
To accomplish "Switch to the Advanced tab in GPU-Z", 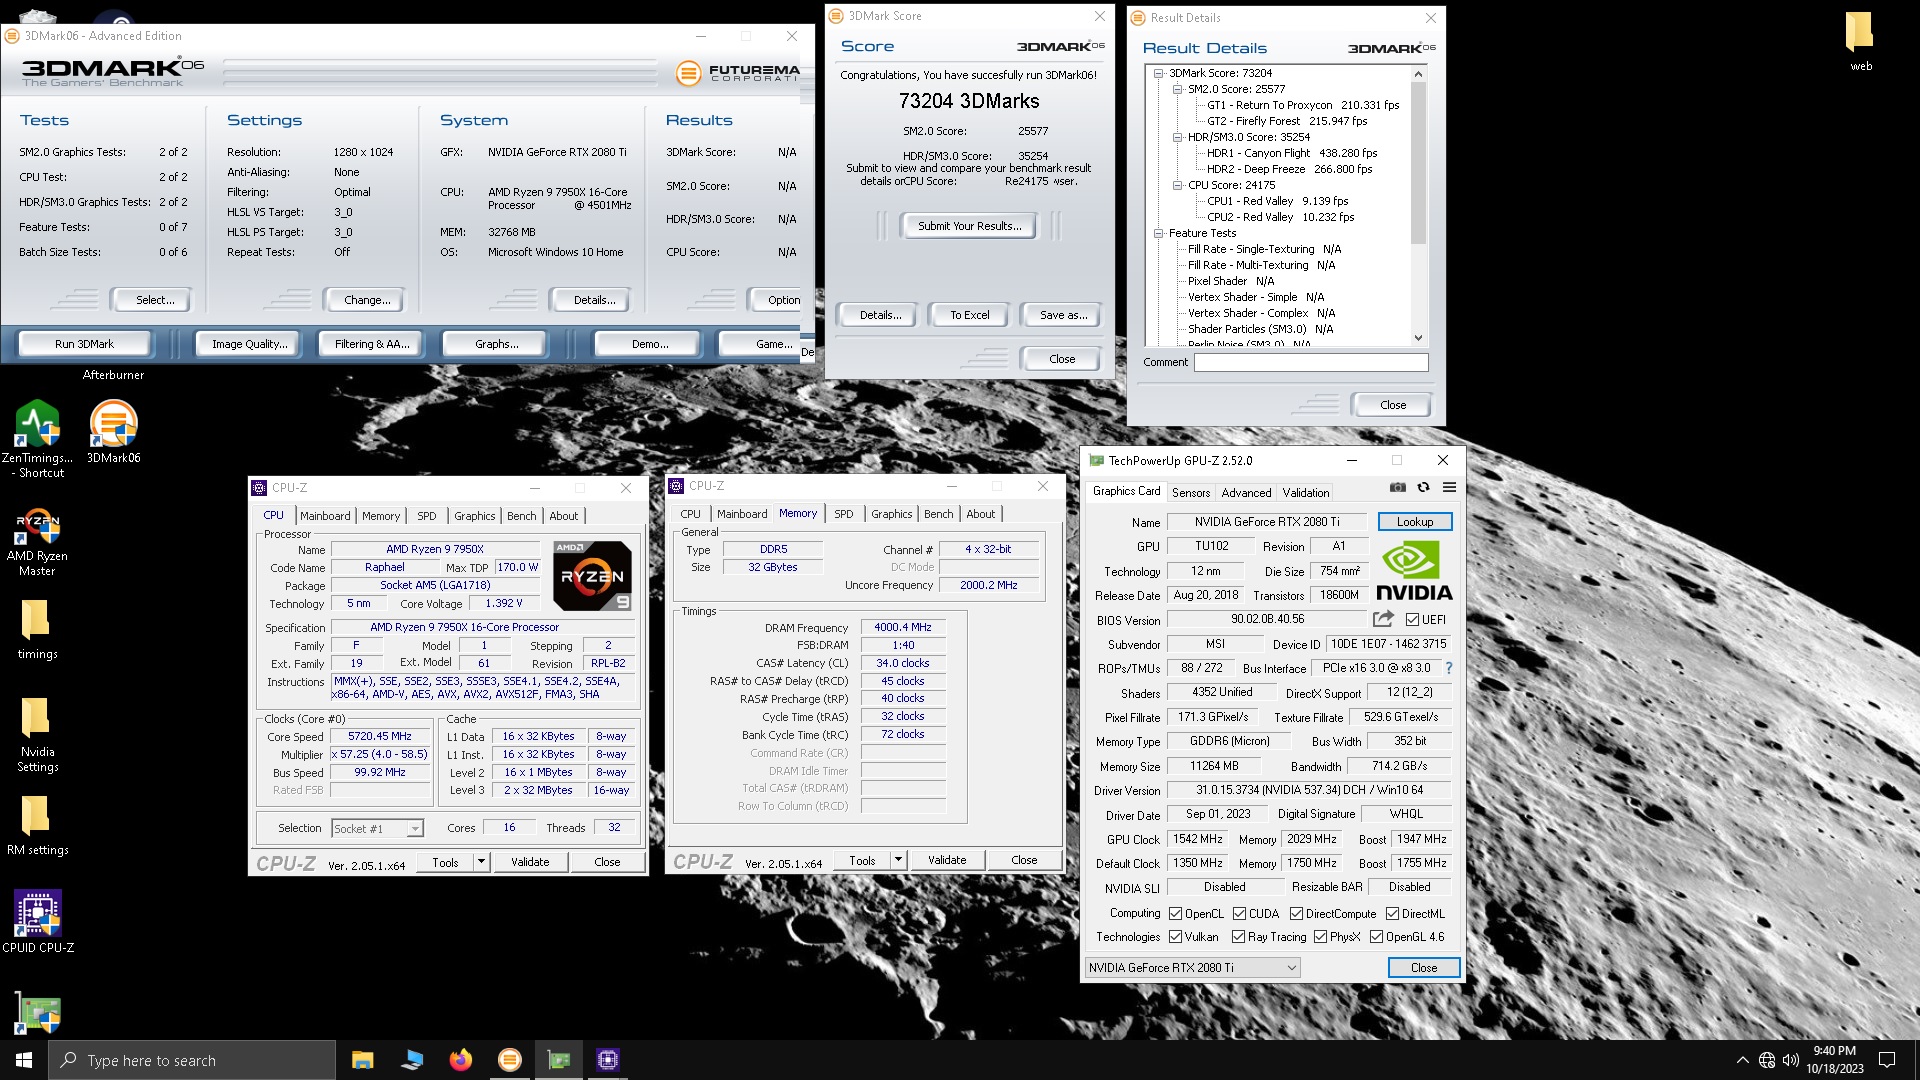I will tap(1246, 493).
